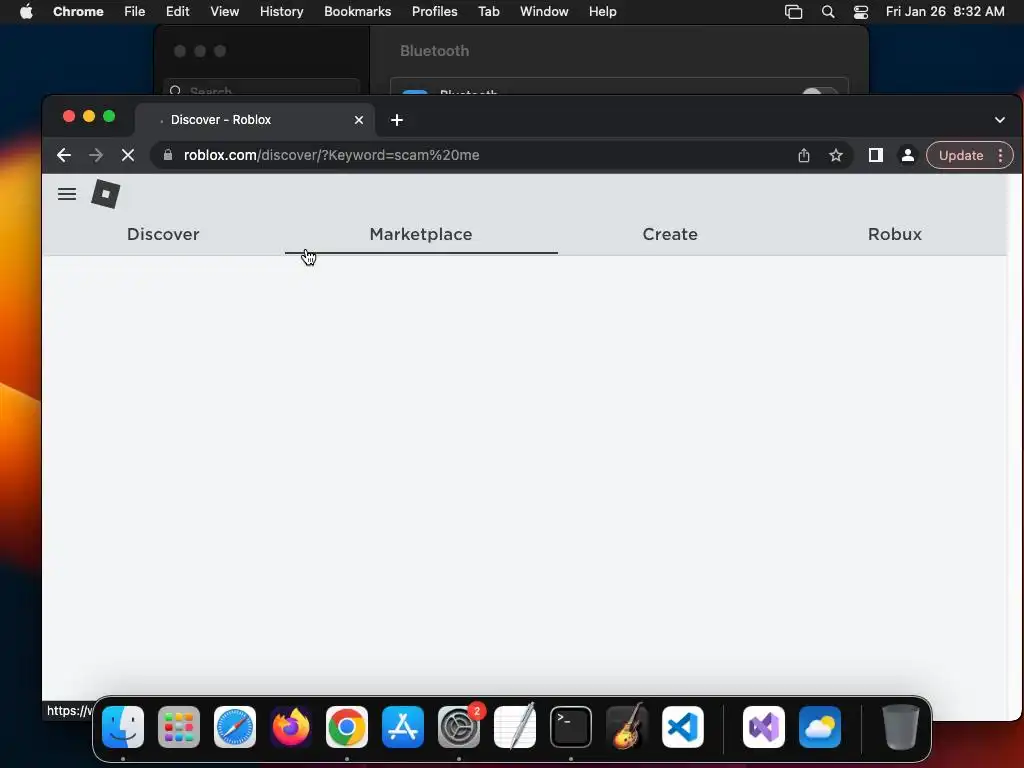This screenshot has width=1024, height=768.
Task: Open Control Center
Action: click(x=861, y=12)
